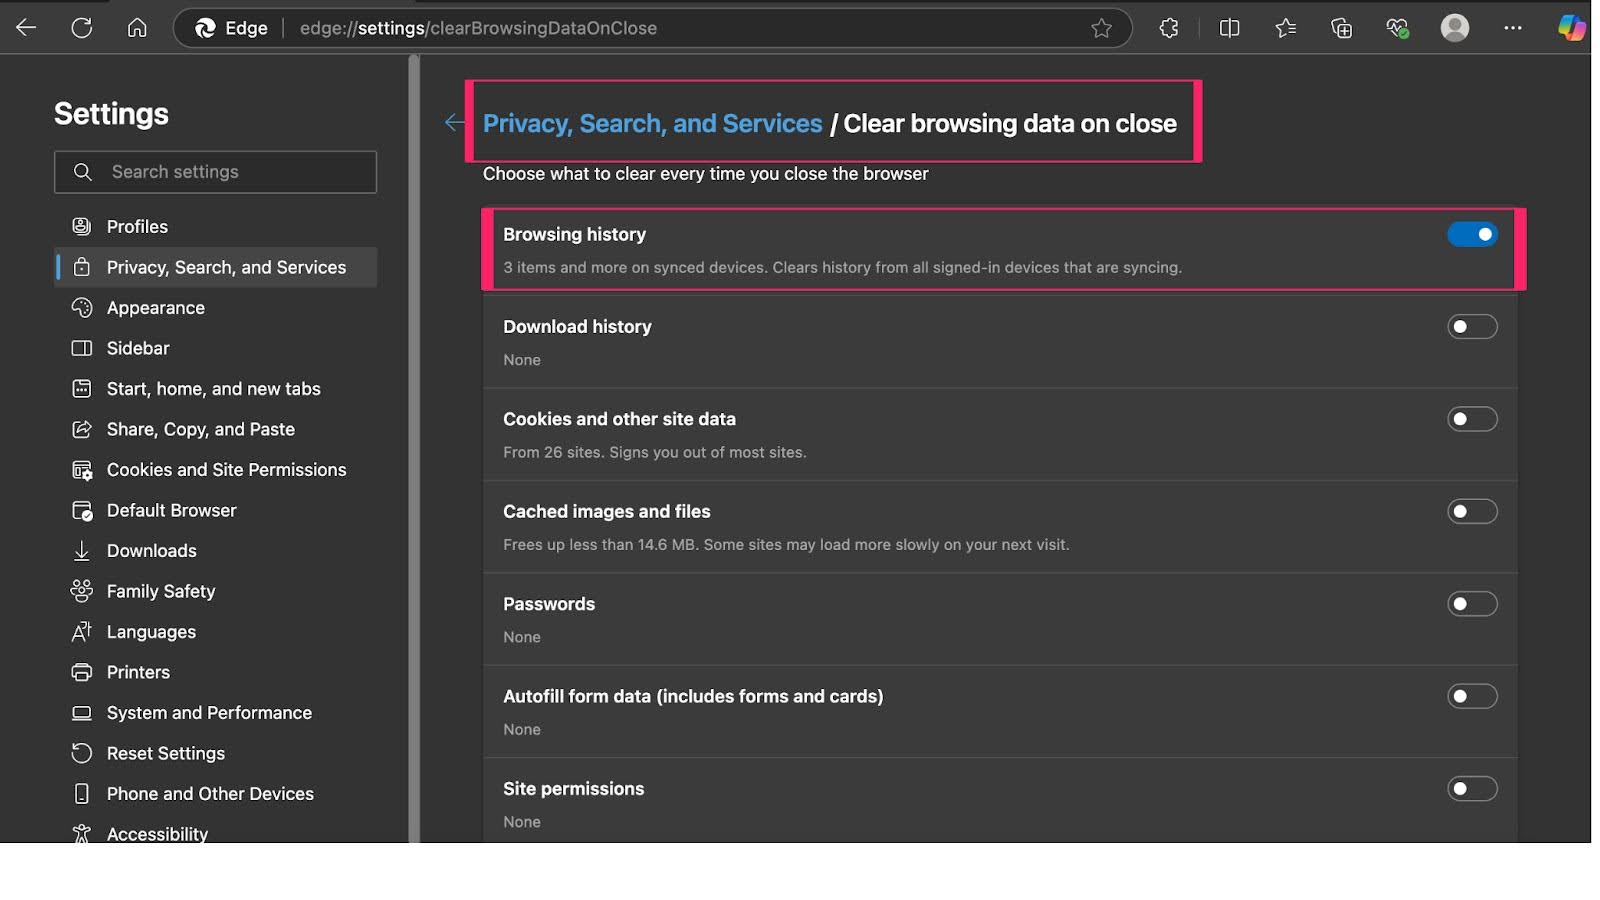Screen dimensions: 1600x900
Task: Open the Downloads settings section
Action: [152, 551]
